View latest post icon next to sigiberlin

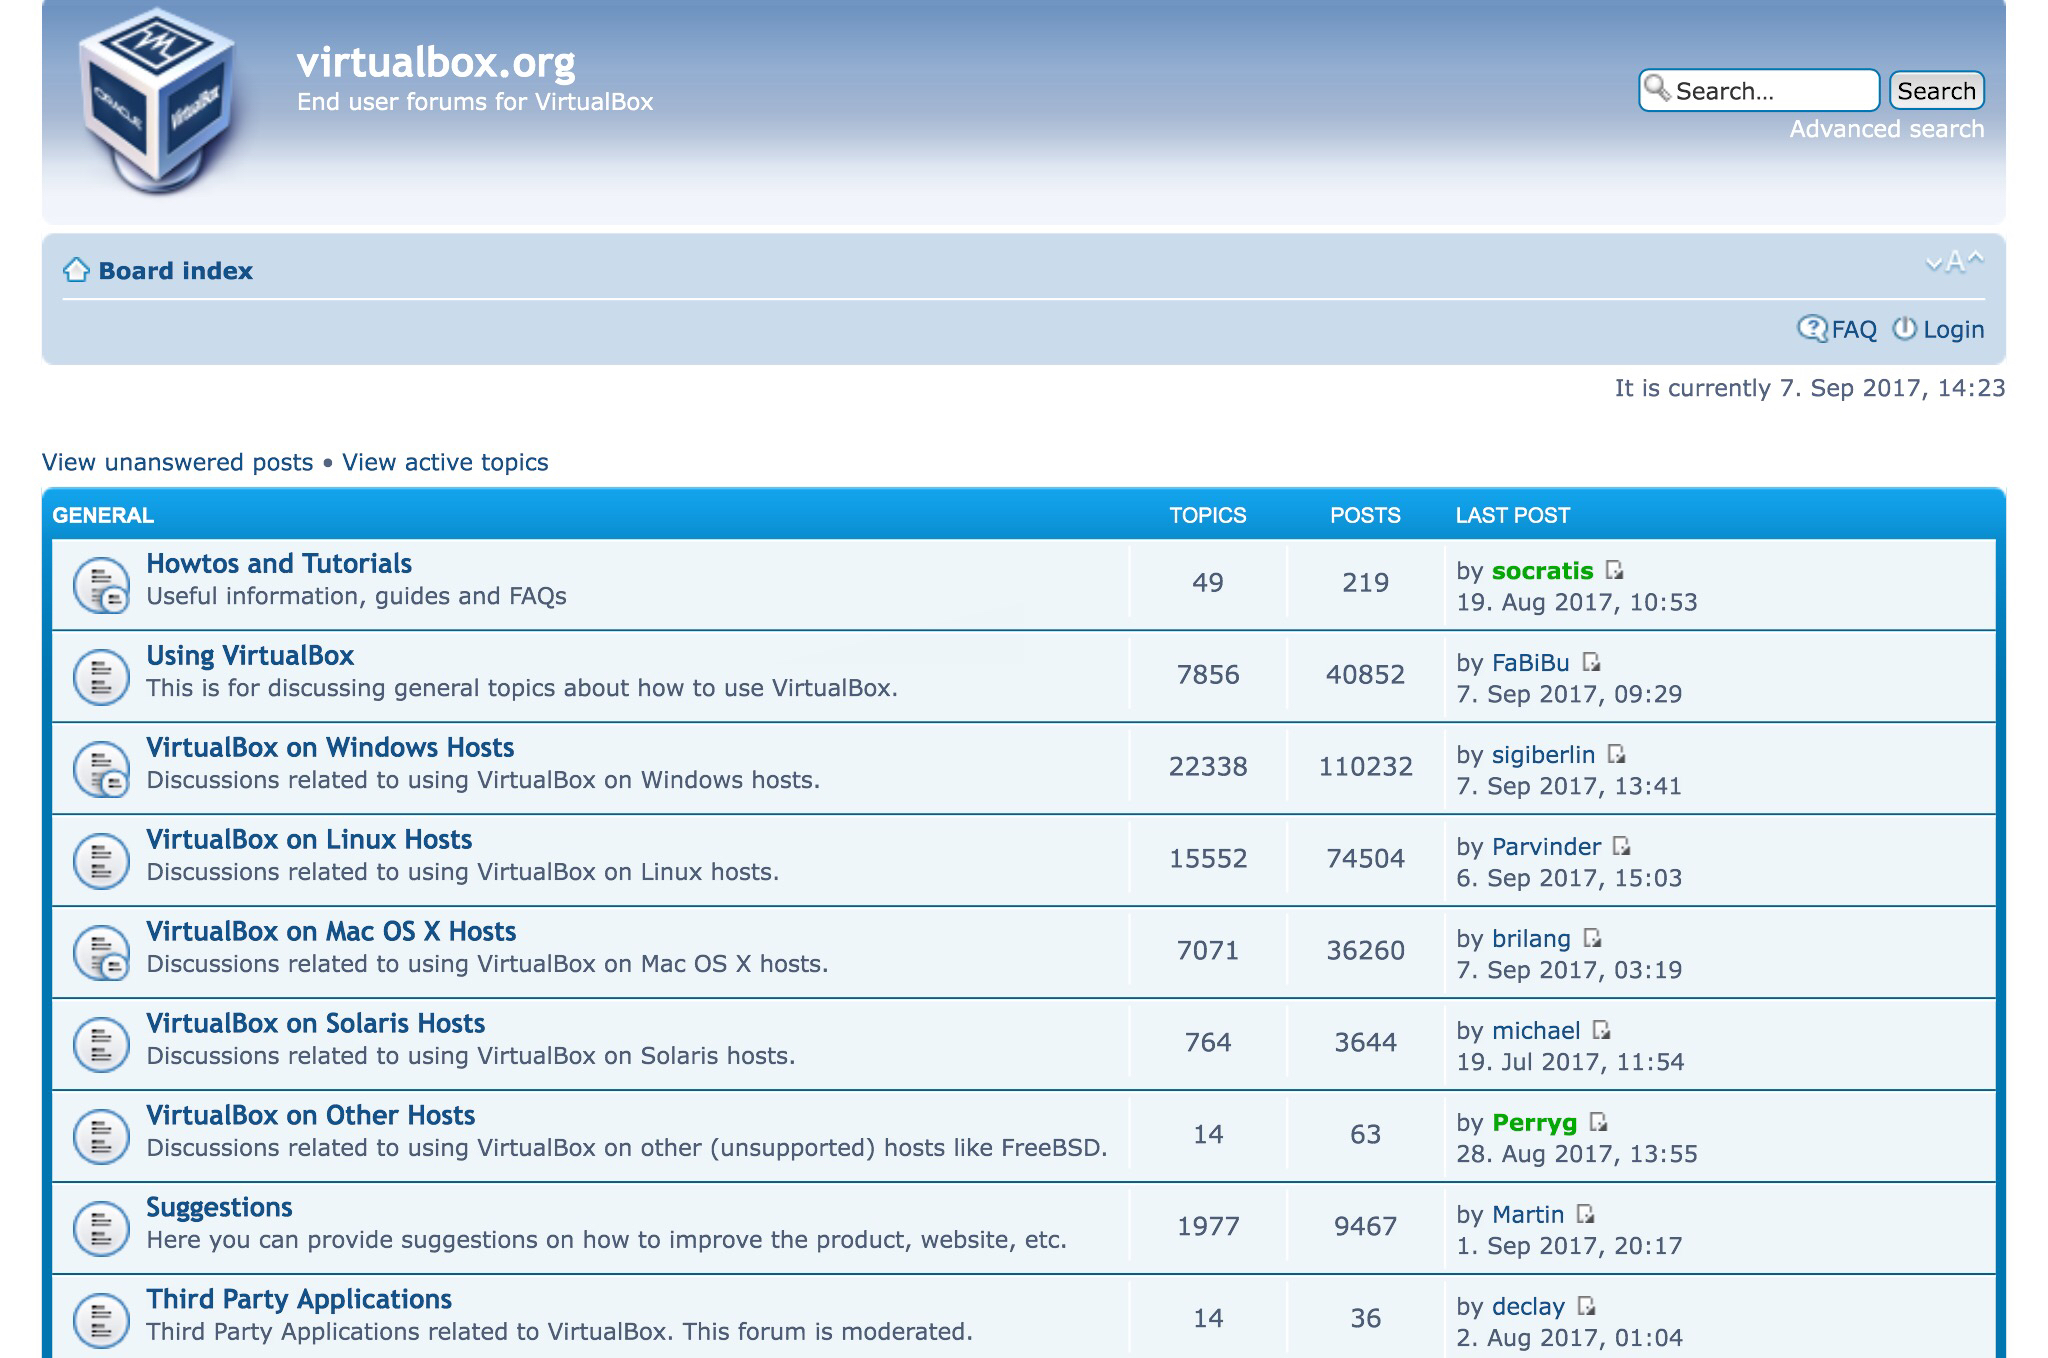click(1616, 754)
